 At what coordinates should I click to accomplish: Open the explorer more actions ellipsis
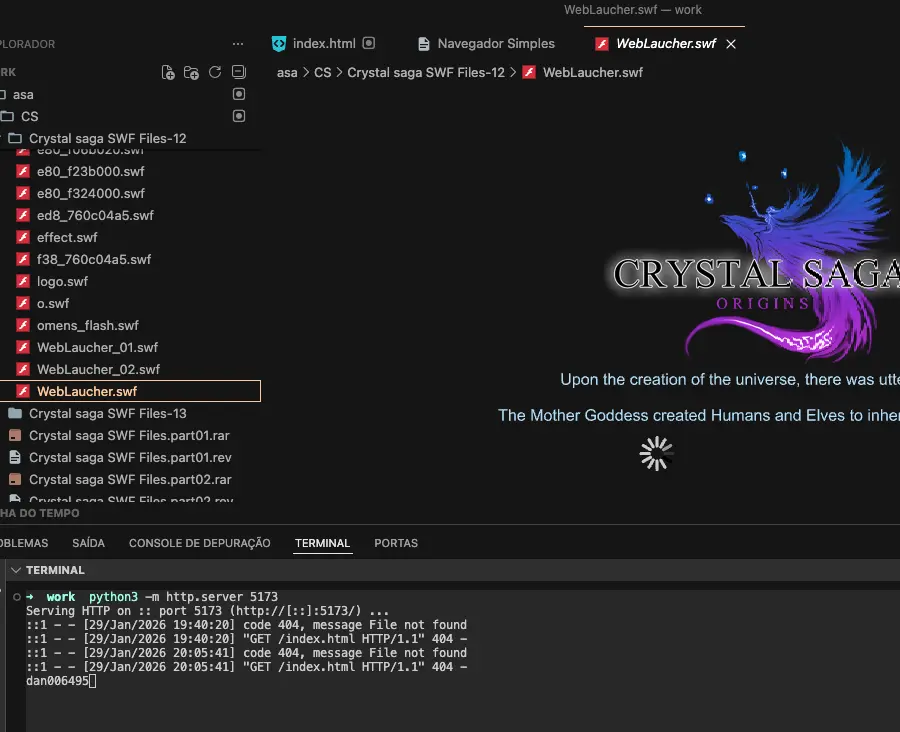(x=238, y=44)
